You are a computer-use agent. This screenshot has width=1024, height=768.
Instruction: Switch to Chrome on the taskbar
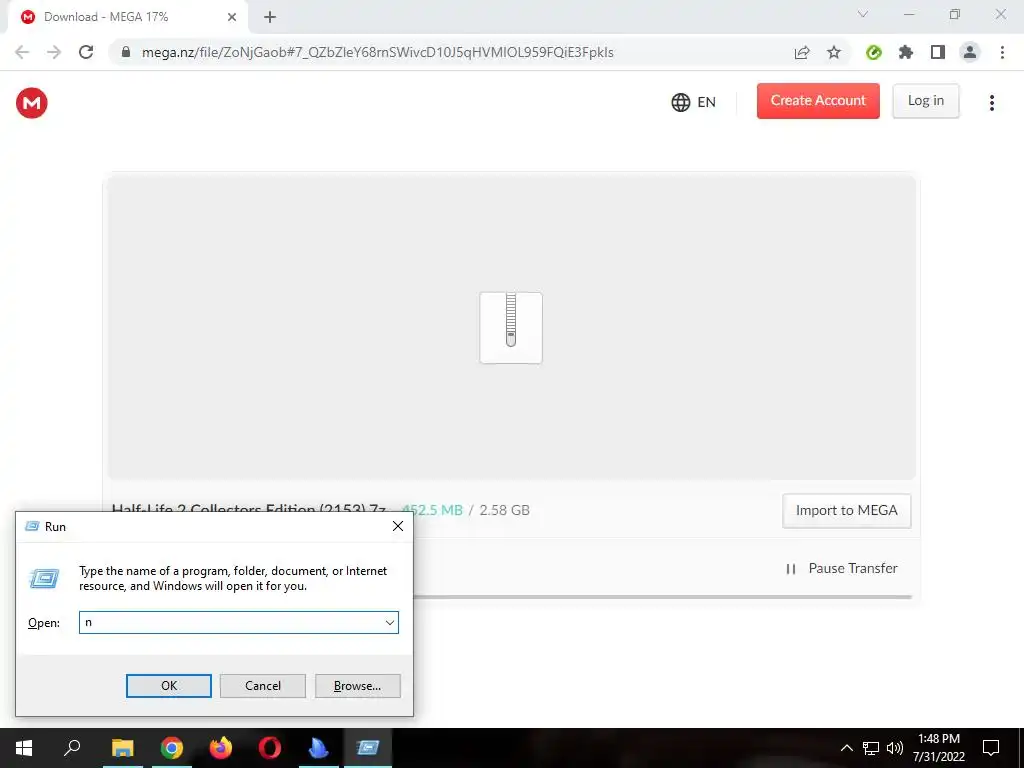click(171, 748)
